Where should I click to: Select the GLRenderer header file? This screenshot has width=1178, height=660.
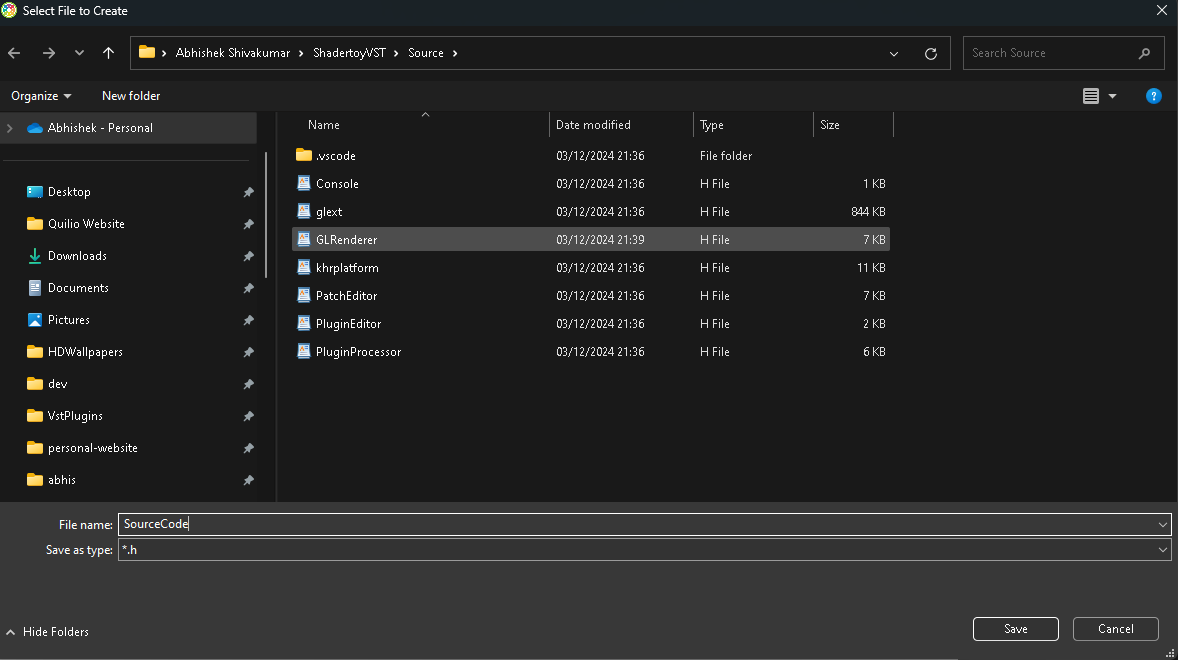pyautogui.click(x=591, y=240)
